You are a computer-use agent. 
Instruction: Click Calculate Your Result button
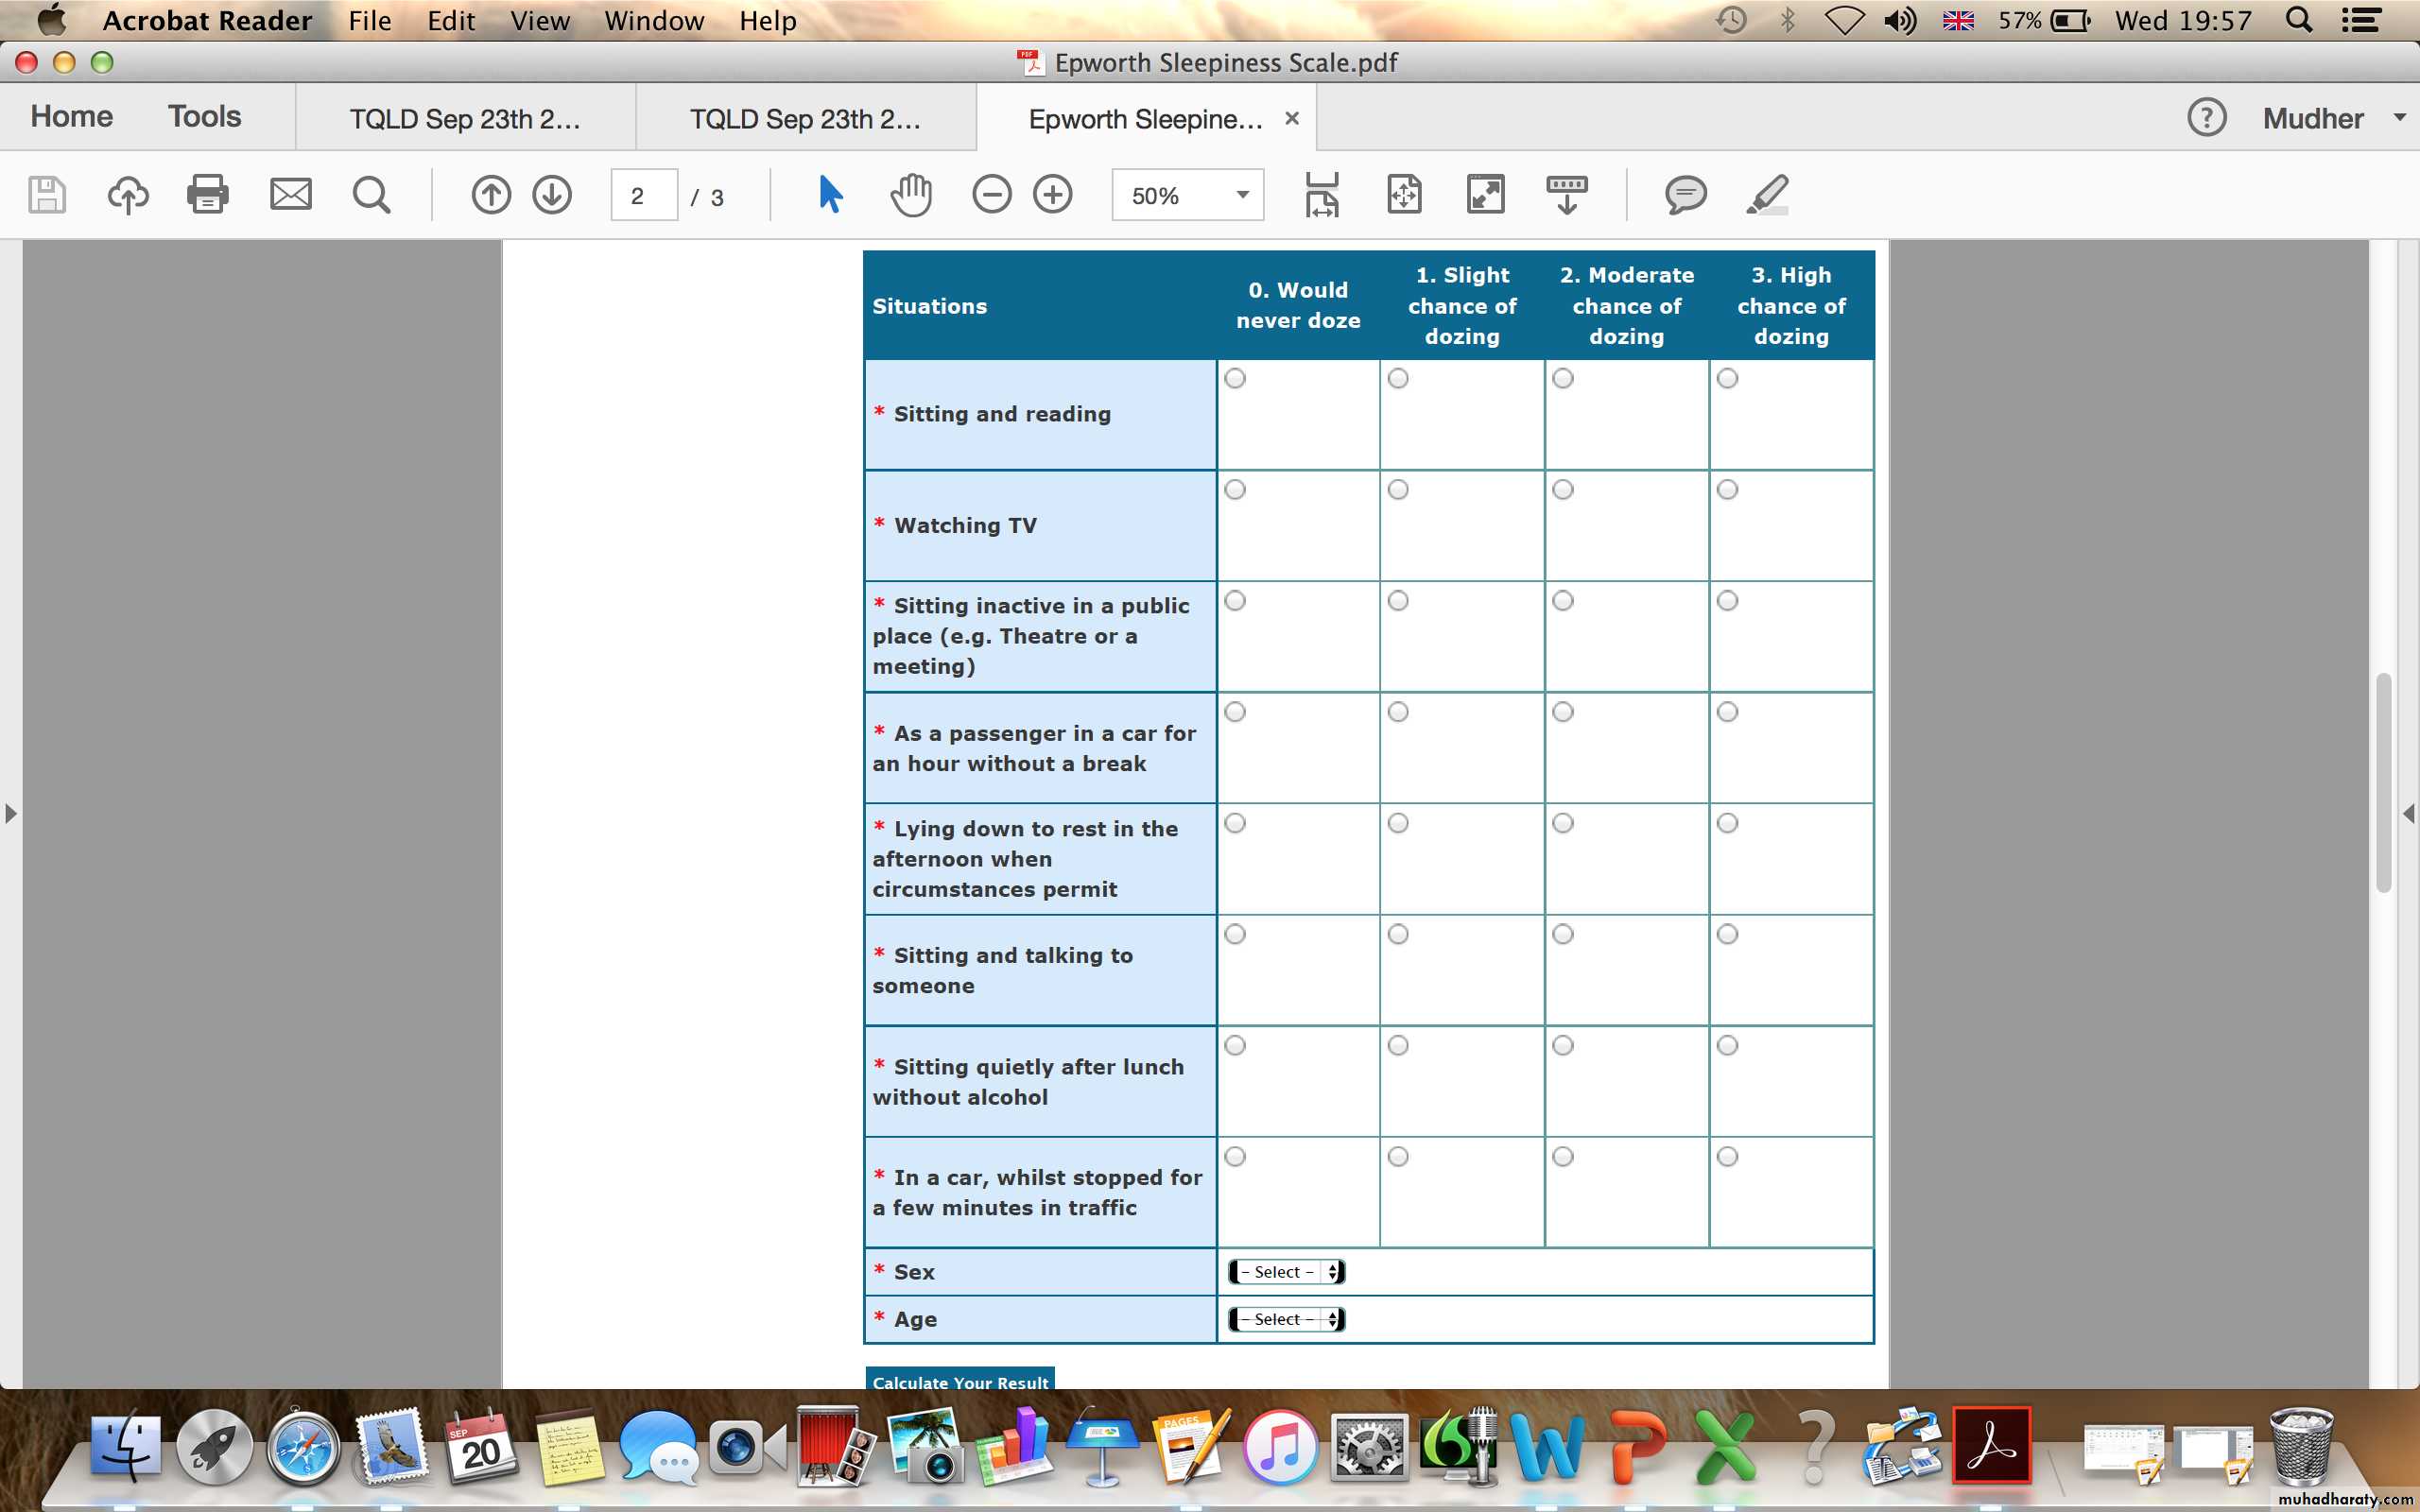pyautogui.click(x=959, y=1381)
